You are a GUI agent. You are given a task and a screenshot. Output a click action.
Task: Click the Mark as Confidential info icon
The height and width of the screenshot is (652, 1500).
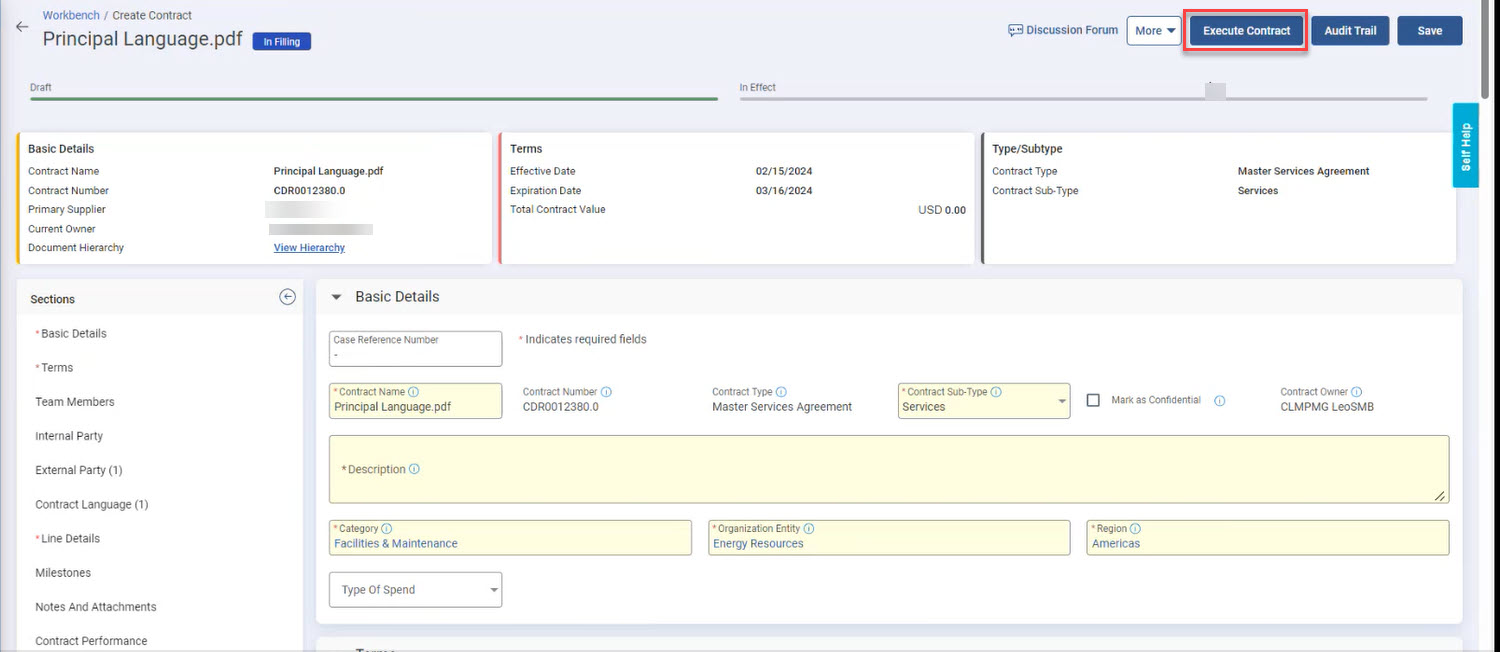click(x=1219, y=400)
